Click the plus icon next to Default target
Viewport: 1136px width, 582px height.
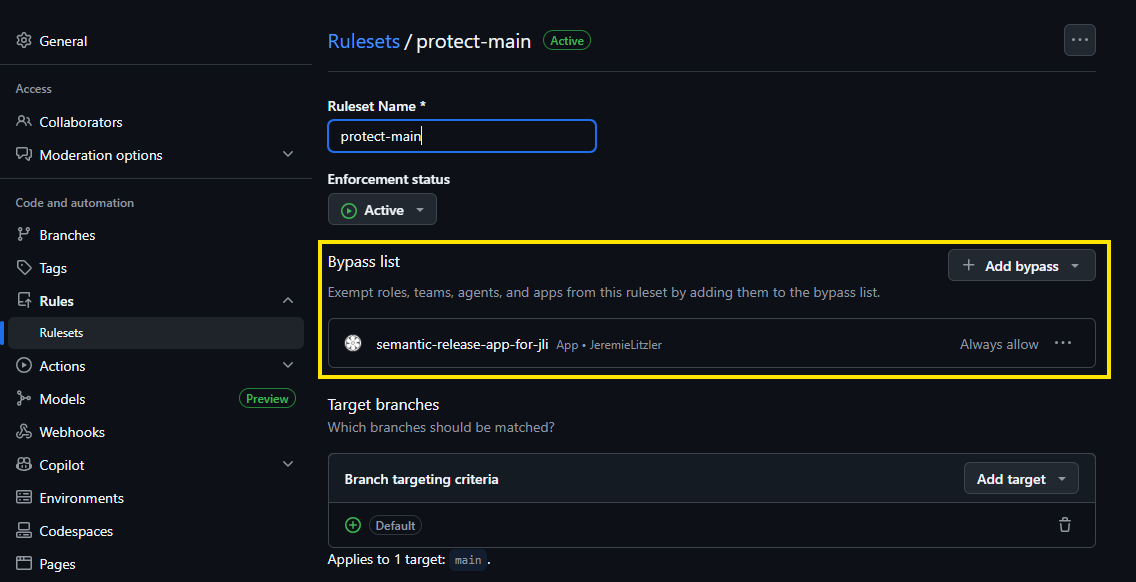tap(352, 524)
